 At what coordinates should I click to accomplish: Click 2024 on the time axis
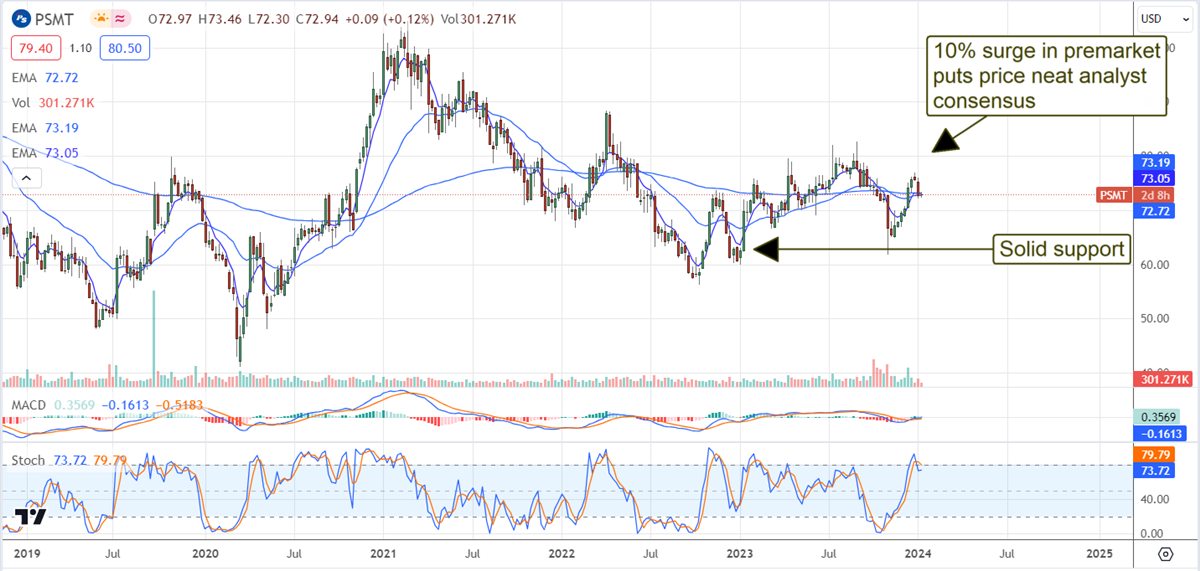(918, 552)
